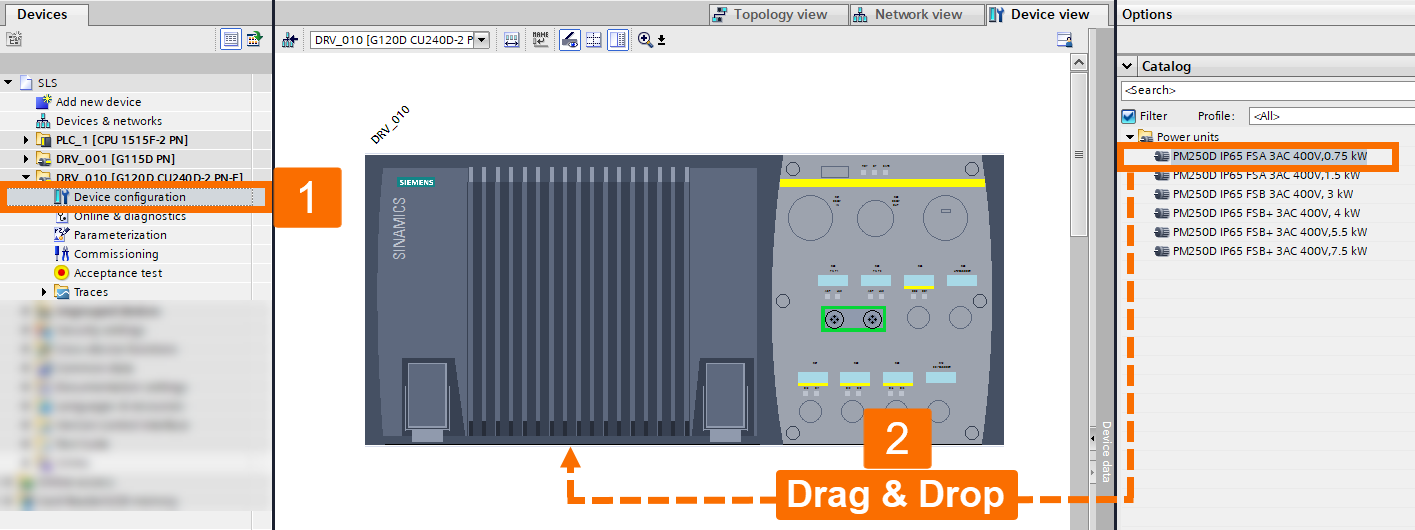Select DRV_001 [G115D PN] in tree

115,159
